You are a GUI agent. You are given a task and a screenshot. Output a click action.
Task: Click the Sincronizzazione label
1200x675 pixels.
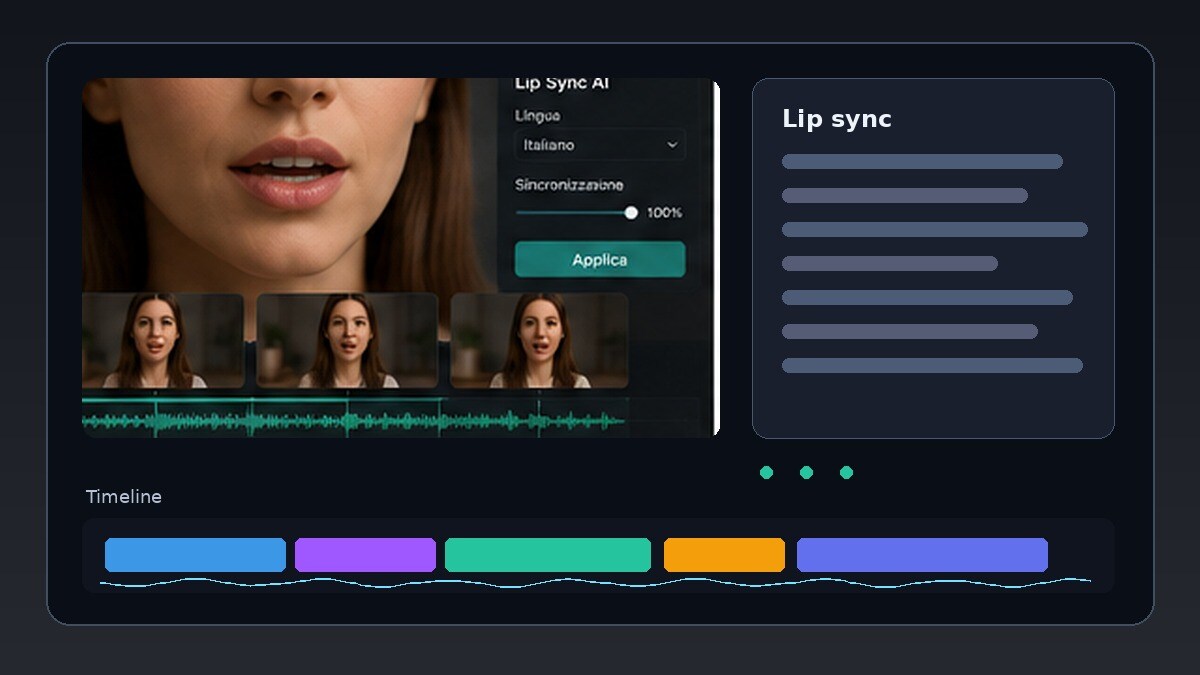(569, 185)
